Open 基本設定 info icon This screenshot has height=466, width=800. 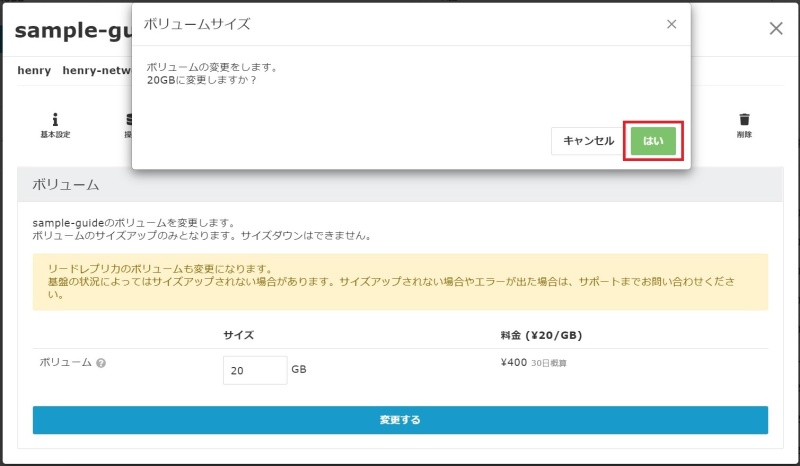pos(55,120)
